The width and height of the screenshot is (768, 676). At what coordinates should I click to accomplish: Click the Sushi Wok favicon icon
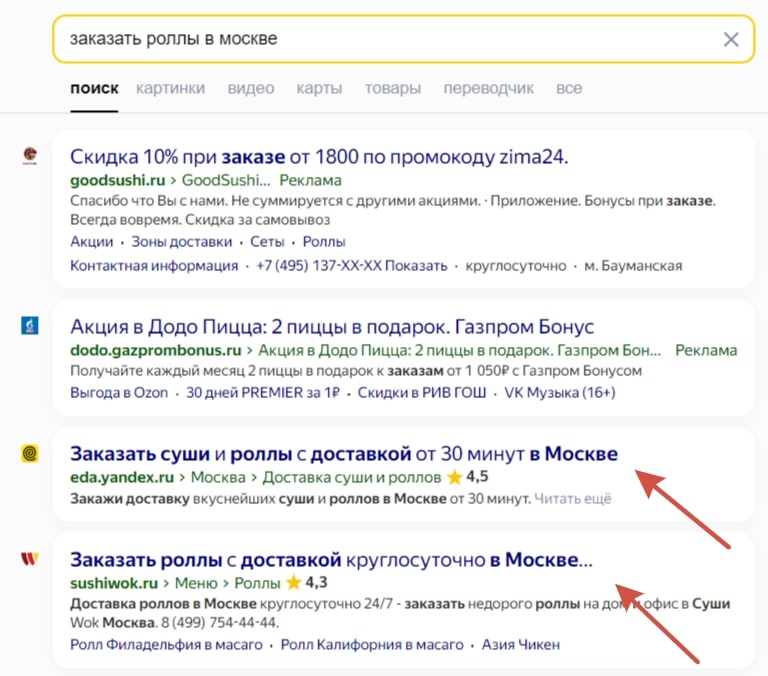(30, 558)
